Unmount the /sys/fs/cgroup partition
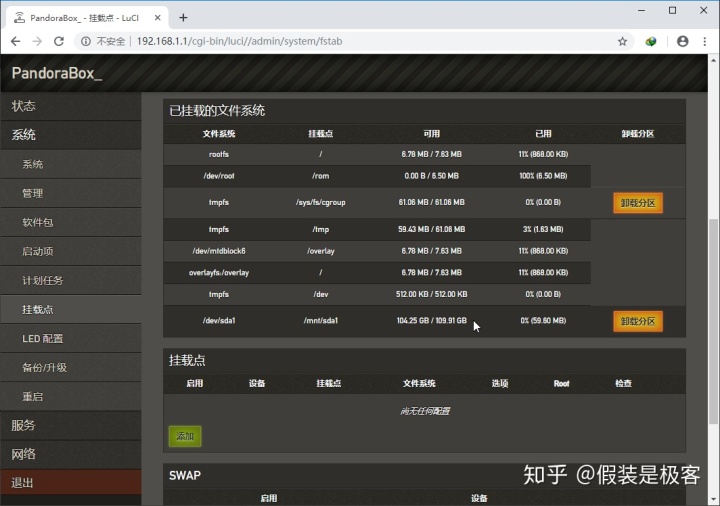Image resolution: width=720 pixels, height=506 pixels. tap(638, 203)
